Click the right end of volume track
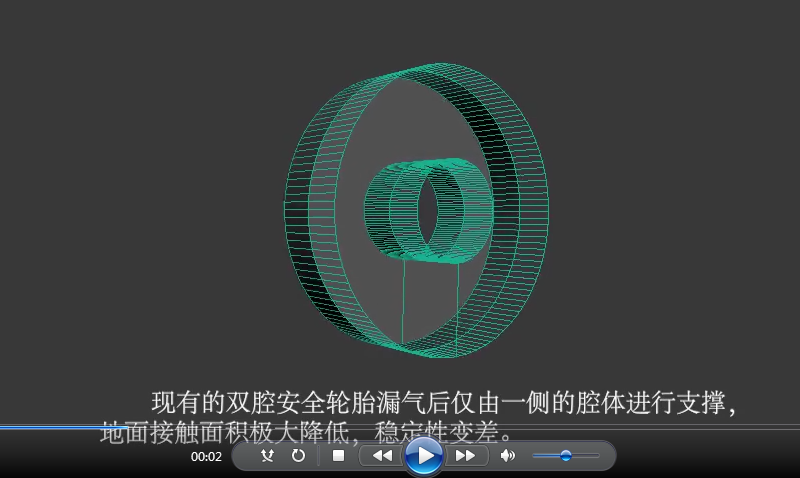 598,456
